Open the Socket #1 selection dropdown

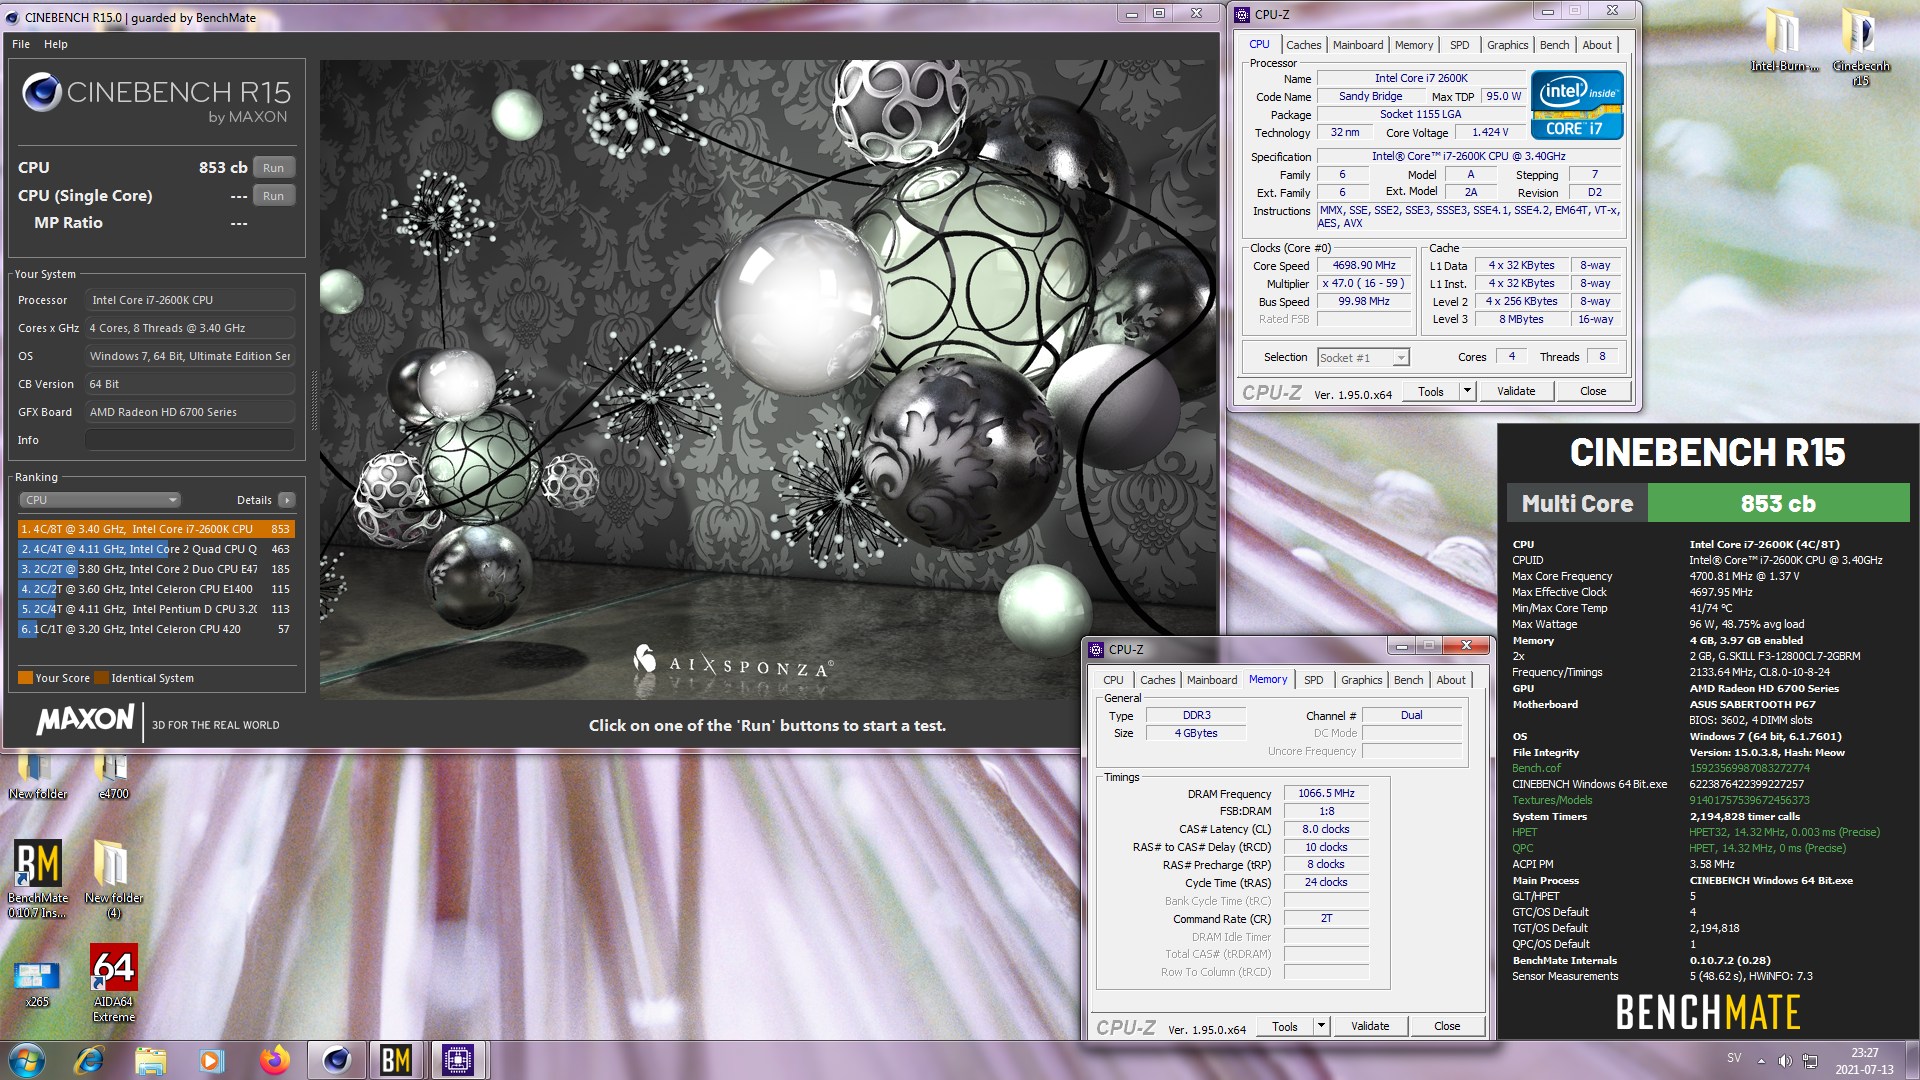pos(1363,358)
